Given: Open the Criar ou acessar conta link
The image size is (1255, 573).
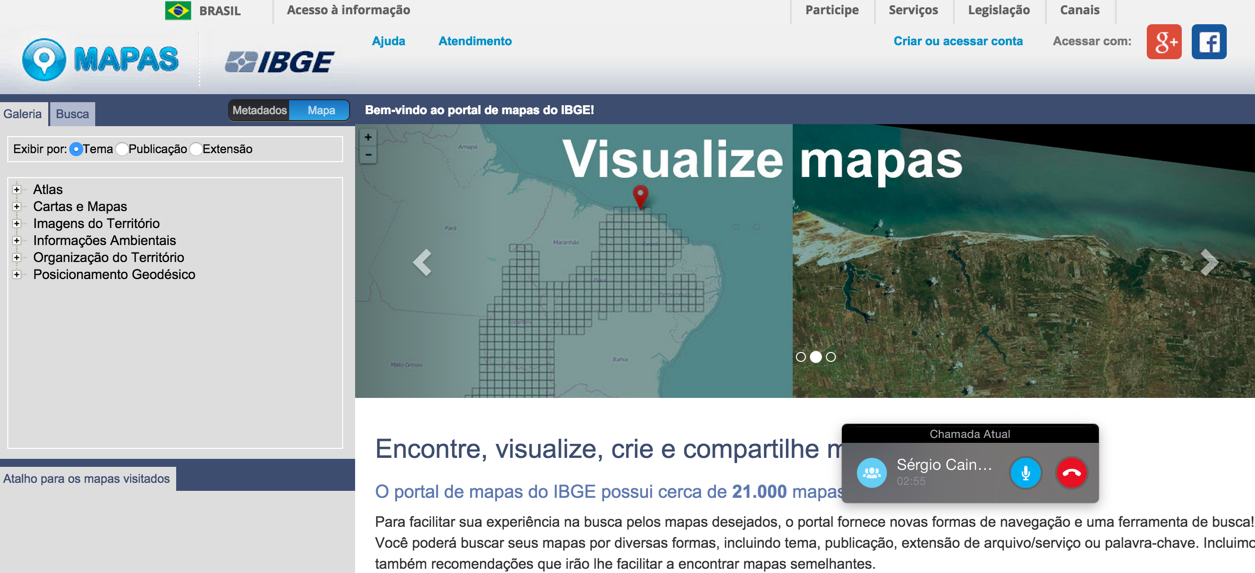Looking at the screenshot, I should (958, 41).
